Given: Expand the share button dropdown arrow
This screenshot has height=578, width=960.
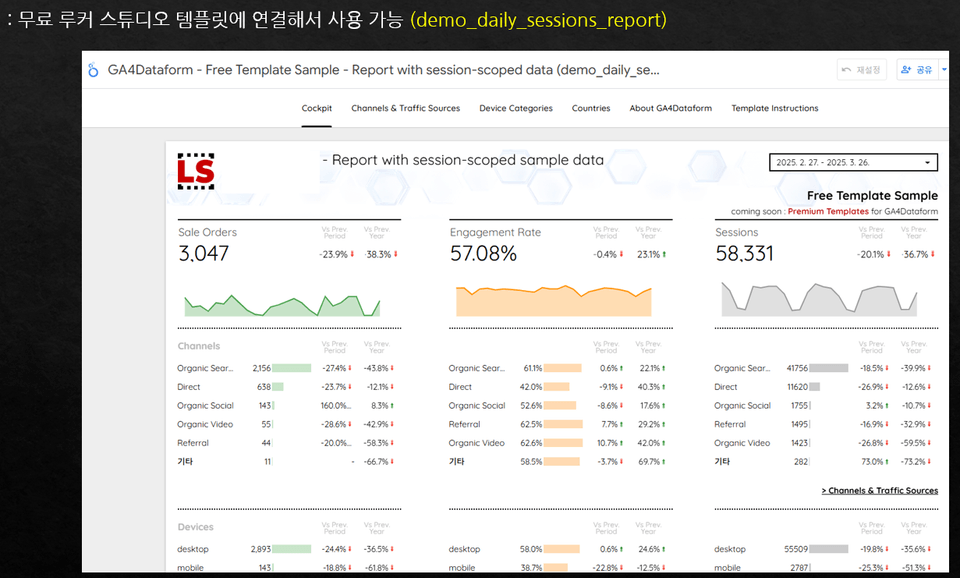Looking at the screenshot, I should tap(943, 70).
